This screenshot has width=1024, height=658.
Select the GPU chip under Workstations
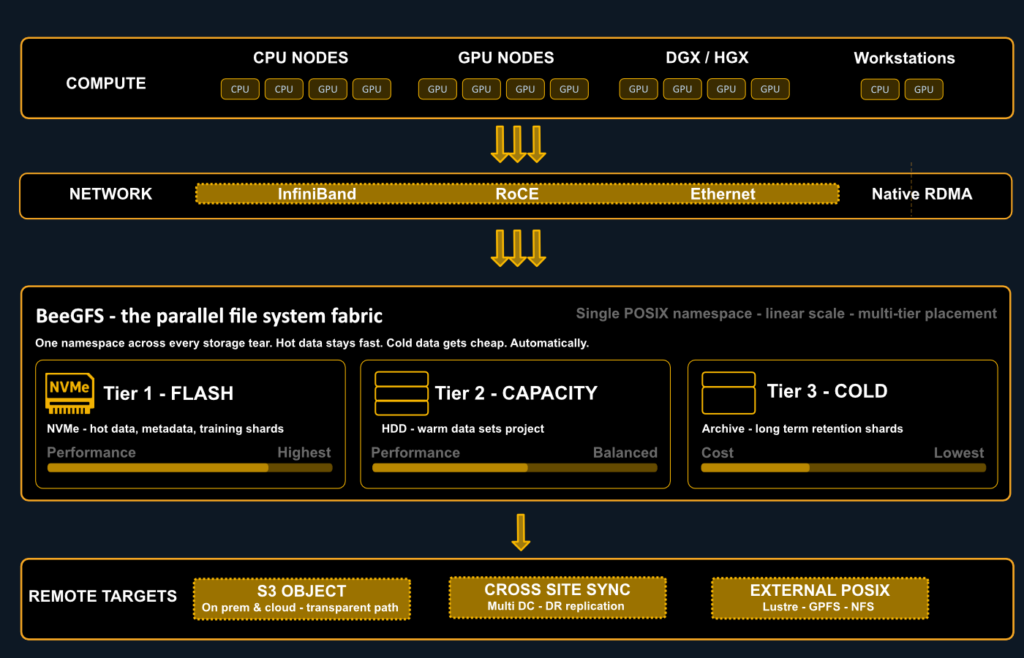pos(923,89)
